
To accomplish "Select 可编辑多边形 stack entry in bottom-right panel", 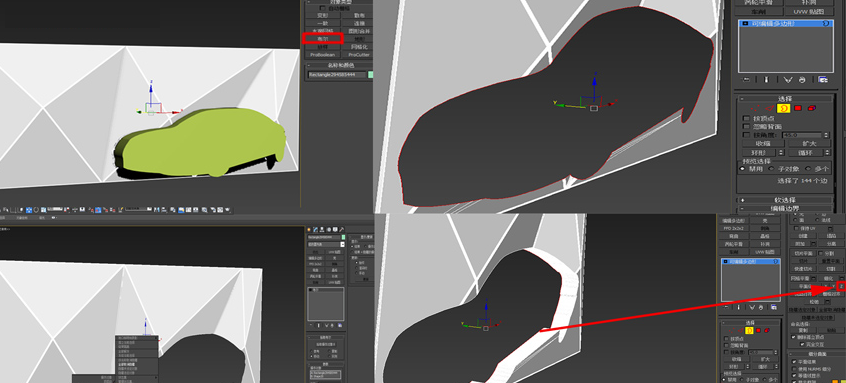I will pyautogui.click(x=751, y=262).
